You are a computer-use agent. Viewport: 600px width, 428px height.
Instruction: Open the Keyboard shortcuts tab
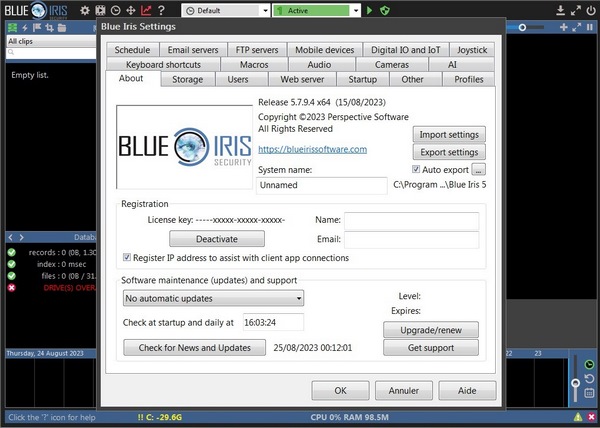(163, 65)
